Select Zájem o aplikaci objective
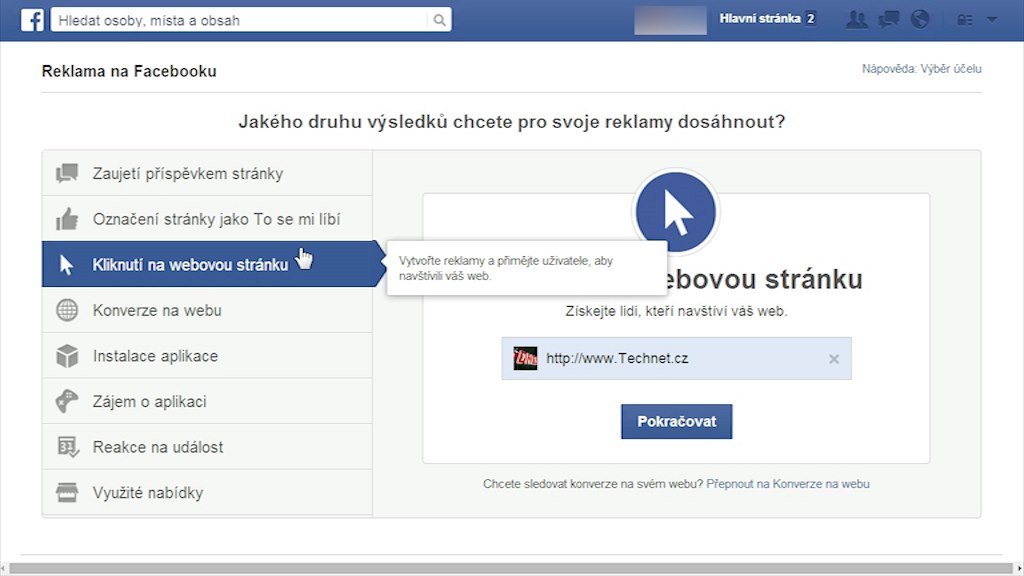The width and height of the screenshot is (1024, 576). point(149,402)
